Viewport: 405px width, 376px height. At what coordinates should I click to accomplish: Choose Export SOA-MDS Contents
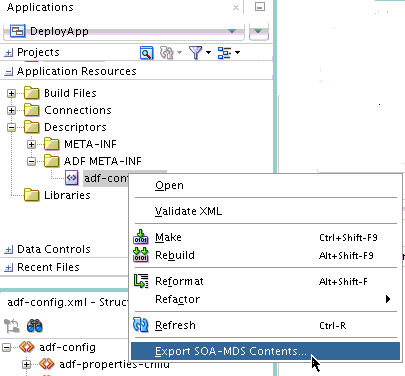pos(265,351)
